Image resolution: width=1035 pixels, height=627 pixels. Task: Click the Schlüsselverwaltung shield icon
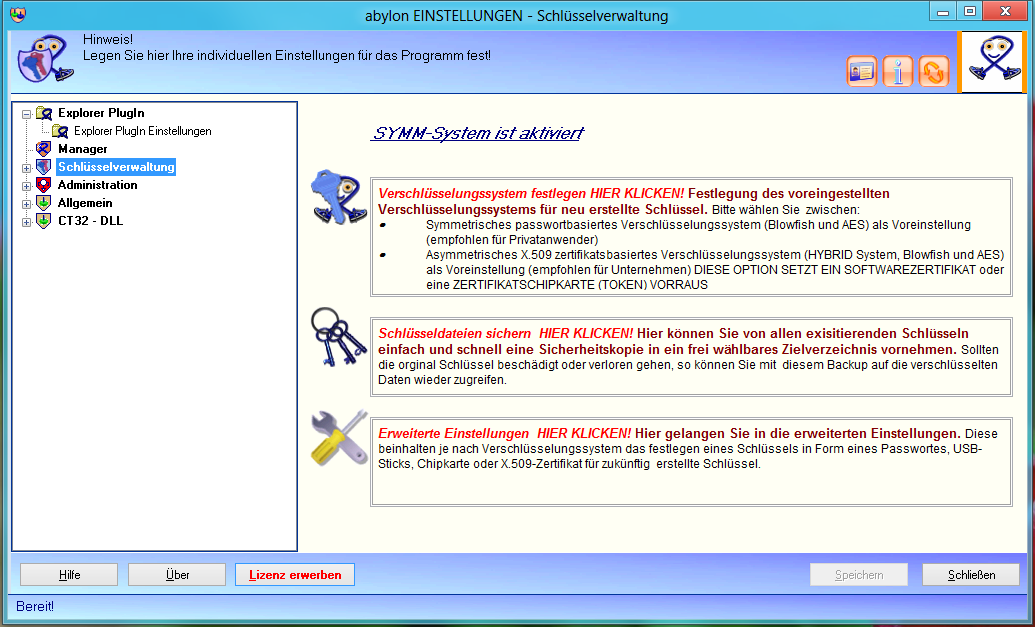pos(44,167)
